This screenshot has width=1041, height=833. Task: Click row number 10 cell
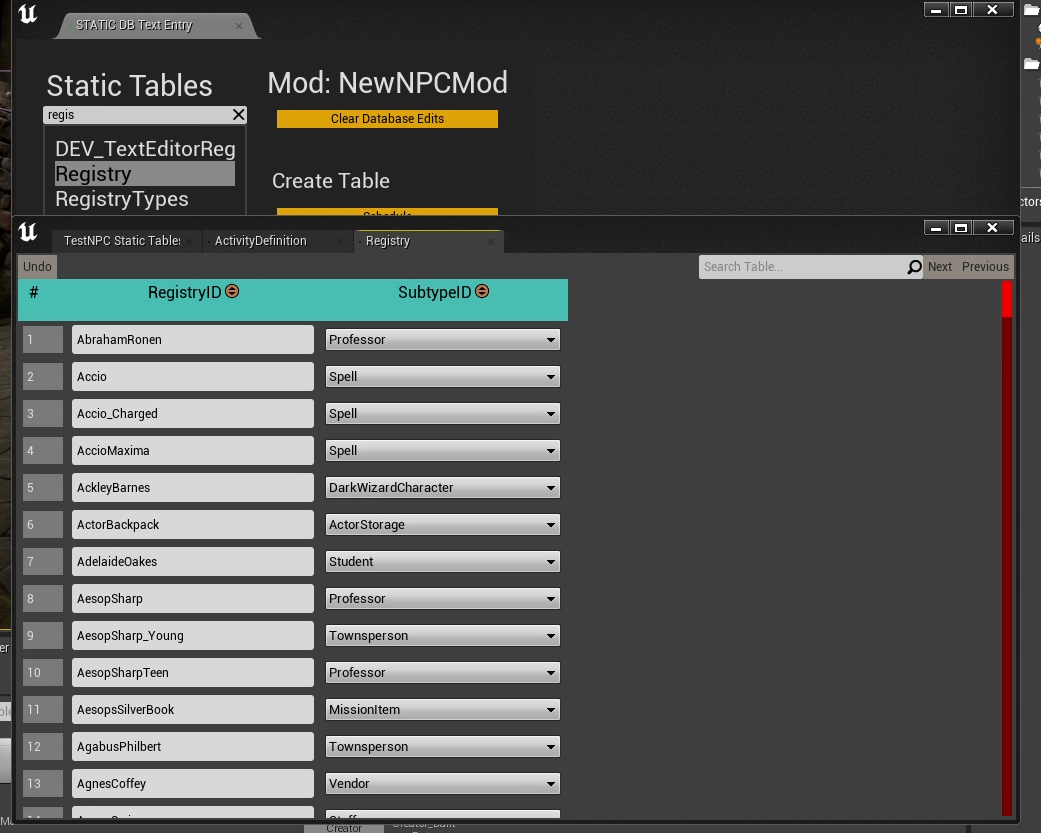pyautogui.click(x=42, y=673)
